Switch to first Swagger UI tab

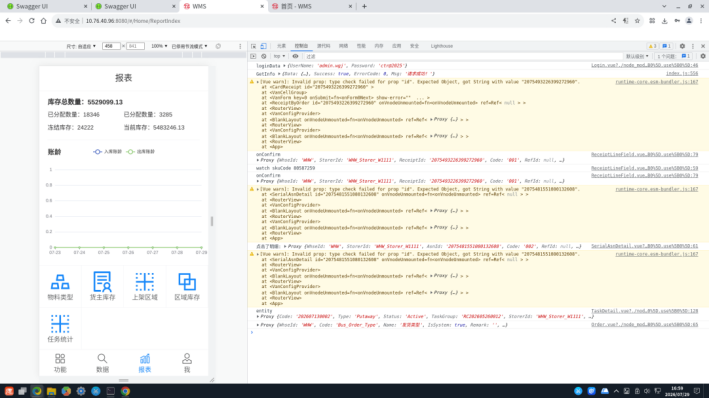(46, 6)
